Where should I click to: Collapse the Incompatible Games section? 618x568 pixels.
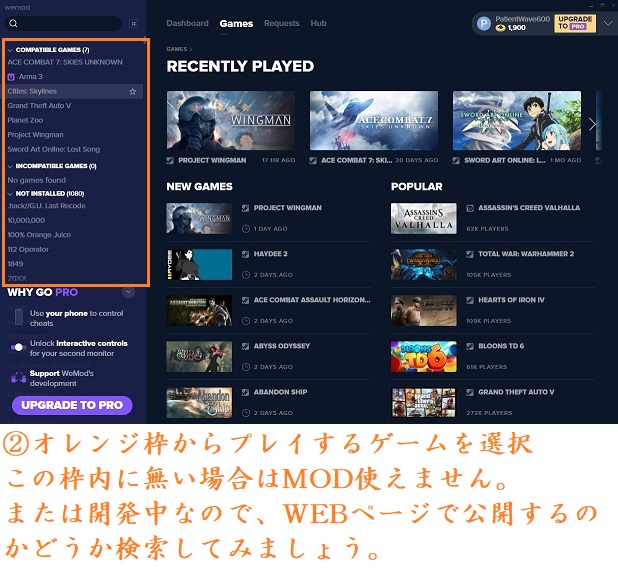click(10, 166)
